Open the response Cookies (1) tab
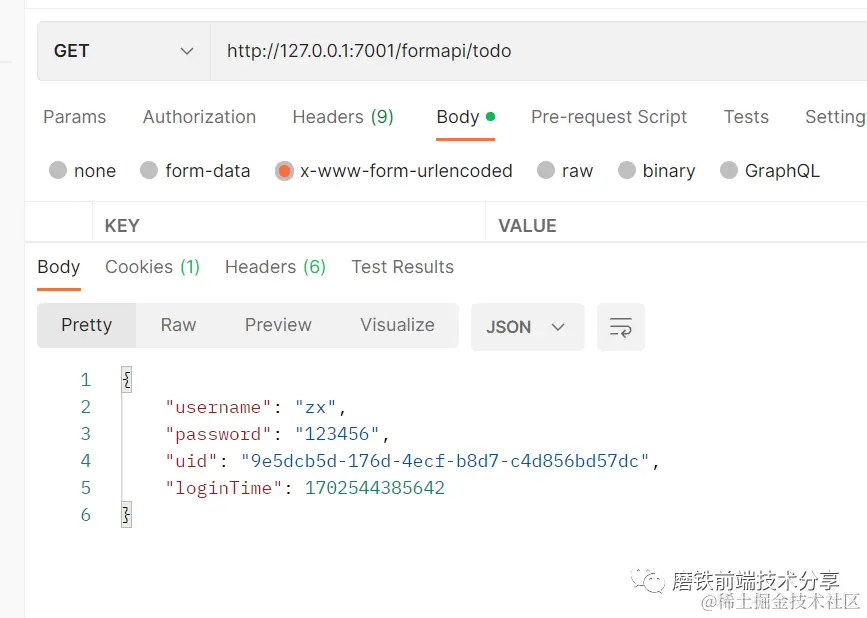This screenshot has width=867, height=618. [x=152, y=267]
